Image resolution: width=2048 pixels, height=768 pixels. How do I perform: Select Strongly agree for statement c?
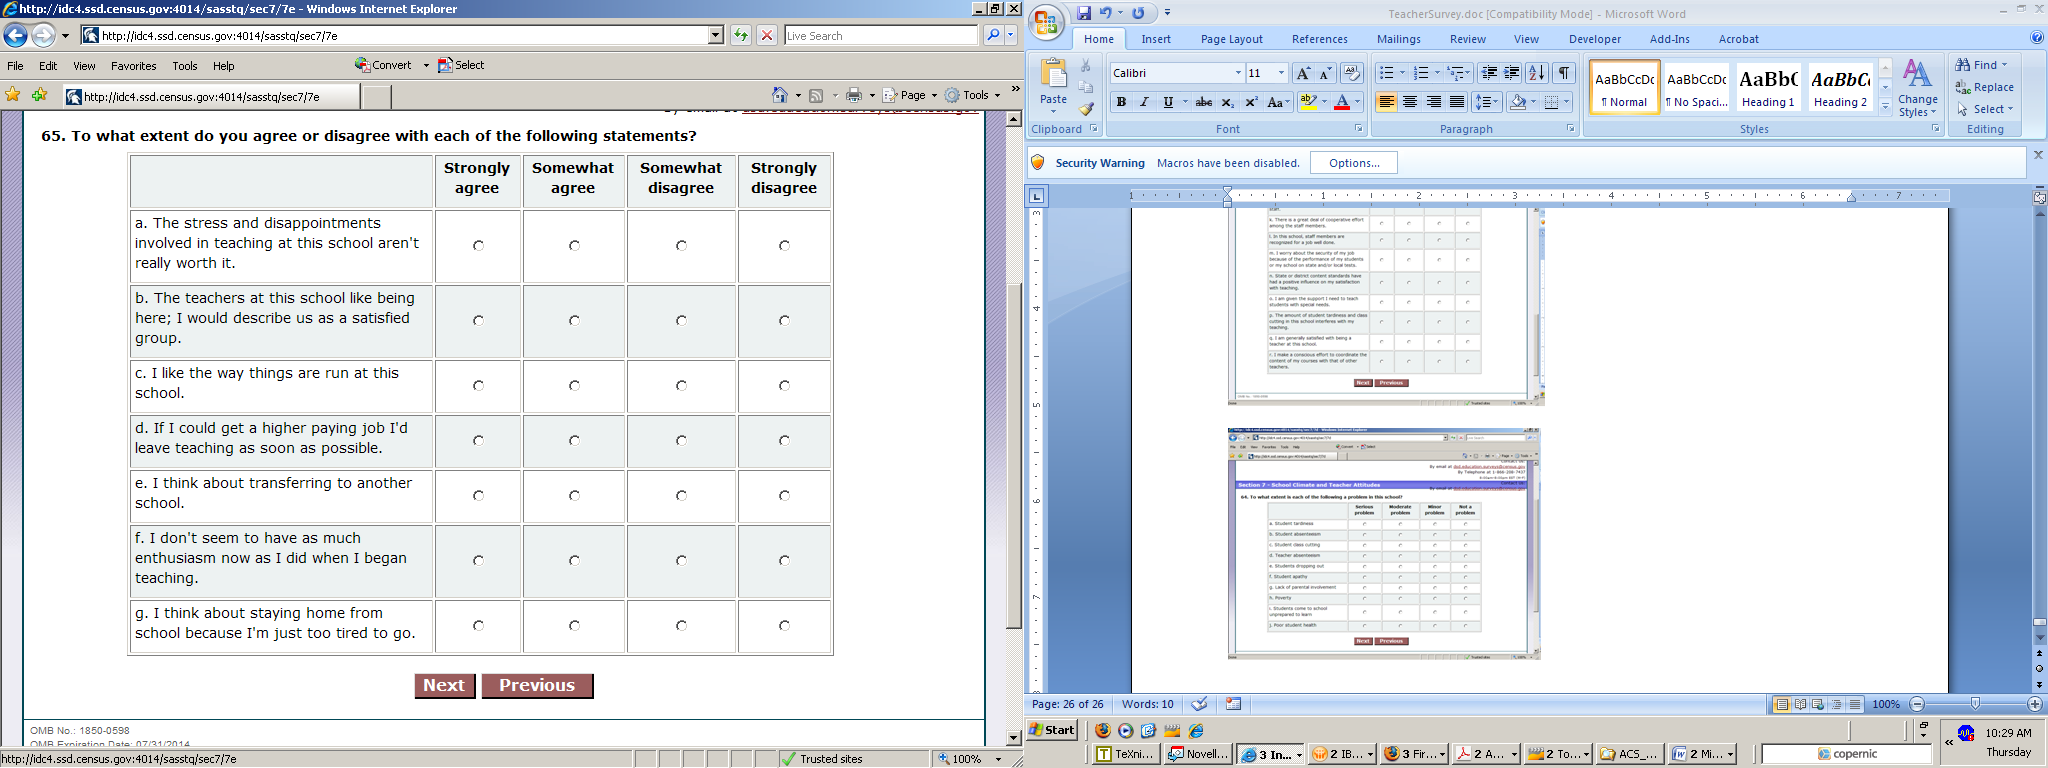[478, 385]
